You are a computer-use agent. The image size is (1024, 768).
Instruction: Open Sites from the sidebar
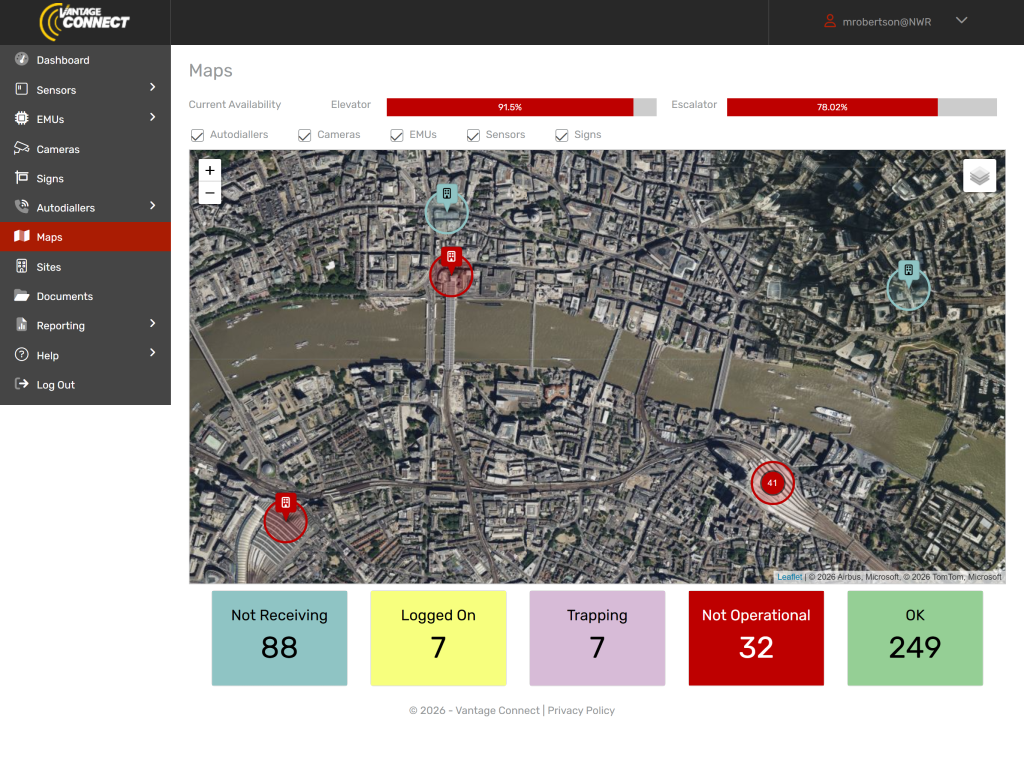(x=49, y=267)
